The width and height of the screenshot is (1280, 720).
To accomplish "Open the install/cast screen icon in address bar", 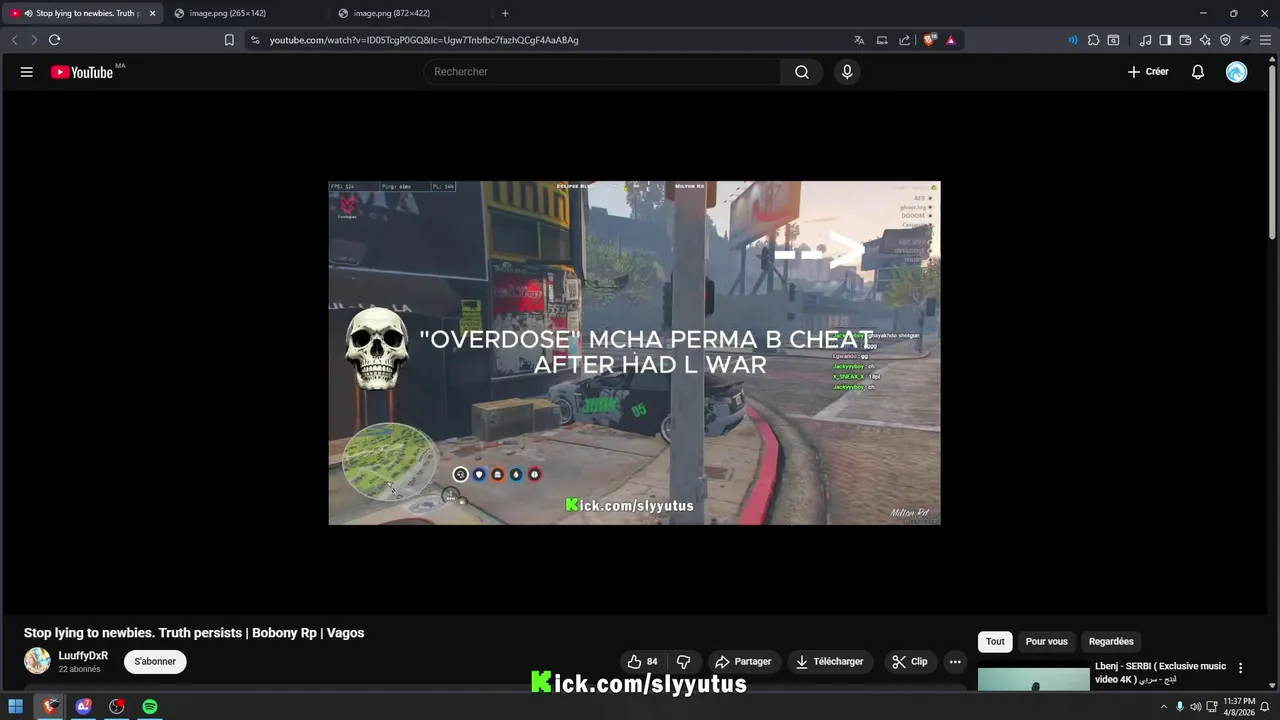I will pos(882,40).
